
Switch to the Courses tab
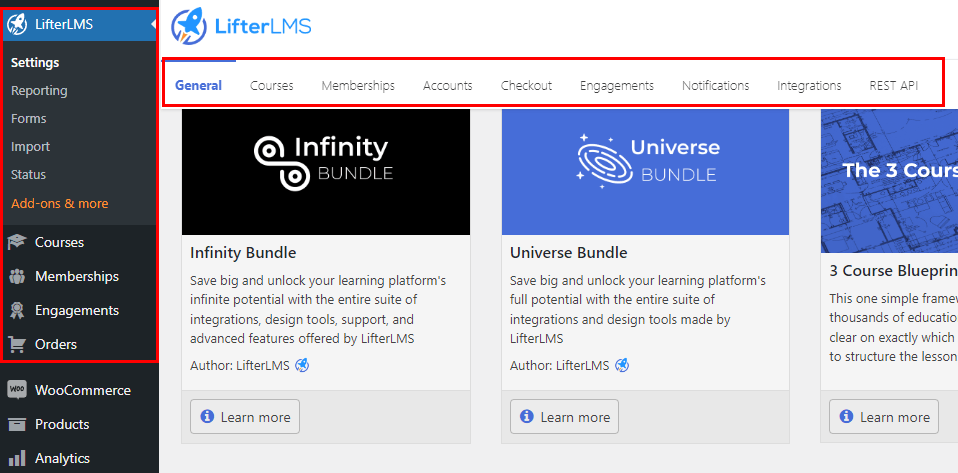click(x=272, y=86)
